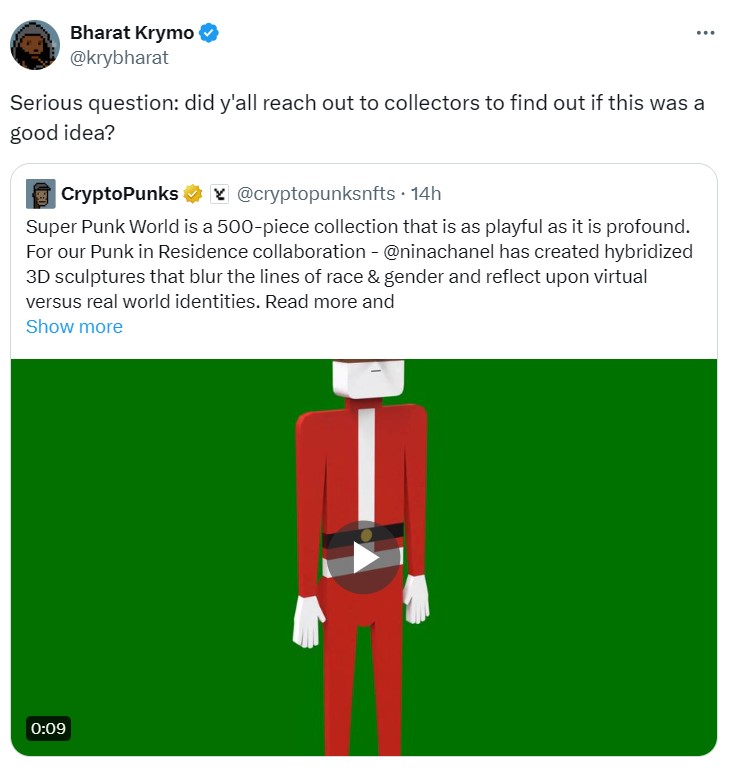Play the embedded Santa punk video
731x777 pixels.
point(364,557)
